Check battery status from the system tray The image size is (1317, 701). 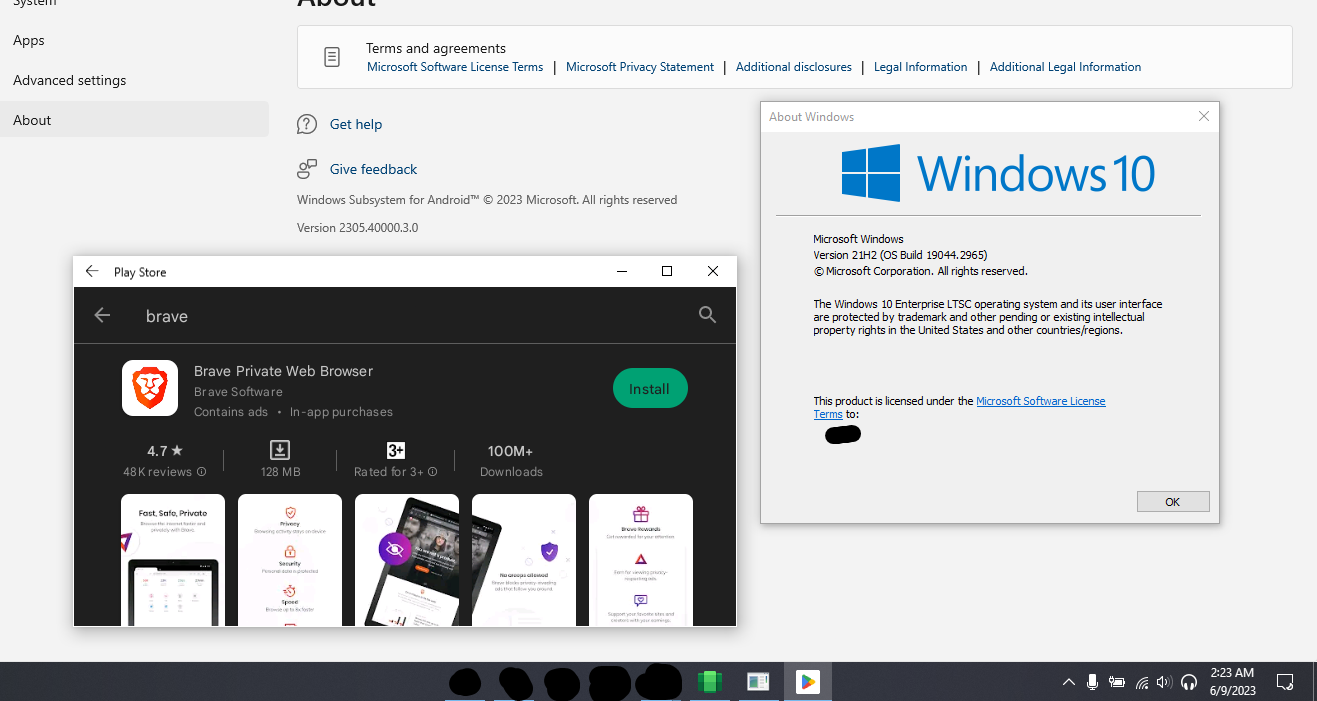click(1116, 681)
